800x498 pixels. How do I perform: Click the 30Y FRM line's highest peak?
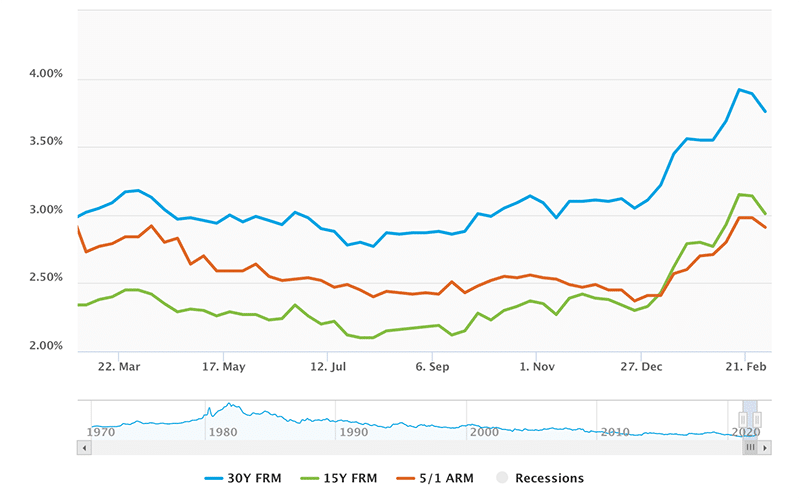(739, 90)
